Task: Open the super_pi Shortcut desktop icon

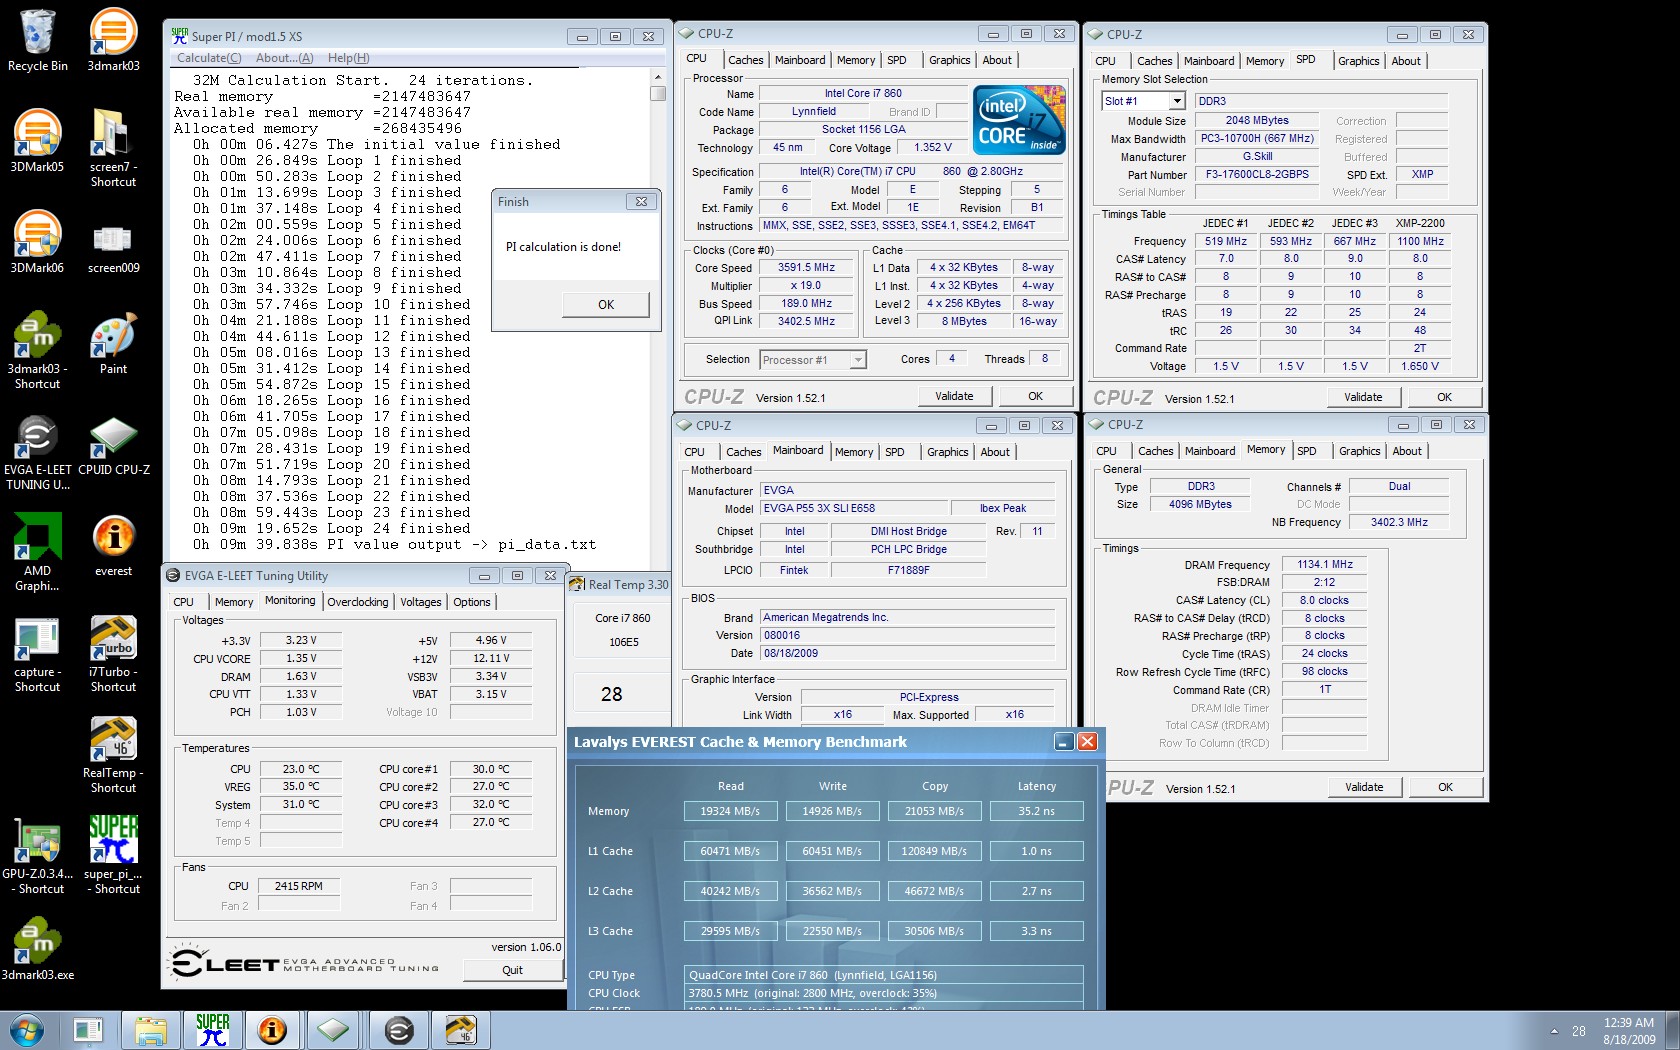Action: click(x=113, y=855)
